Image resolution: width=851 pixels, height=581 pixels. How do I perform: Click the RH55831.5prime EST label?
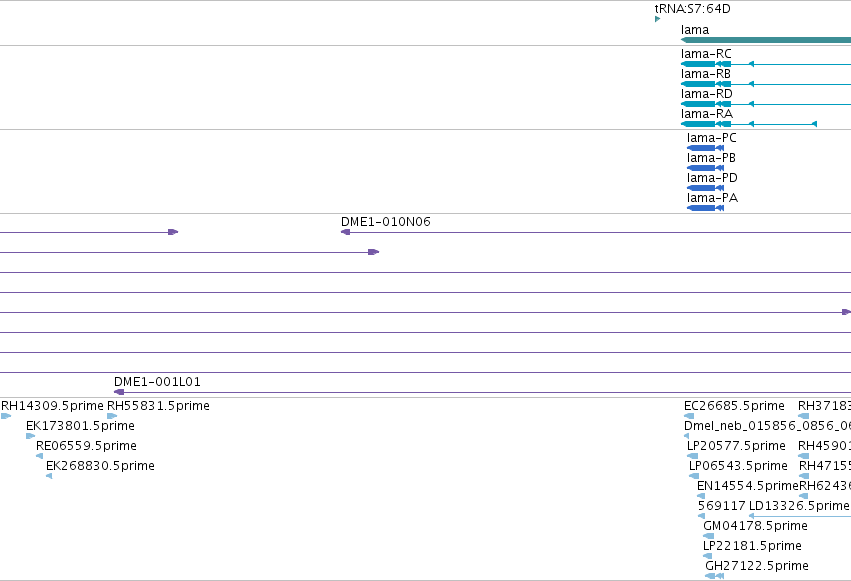158,406
